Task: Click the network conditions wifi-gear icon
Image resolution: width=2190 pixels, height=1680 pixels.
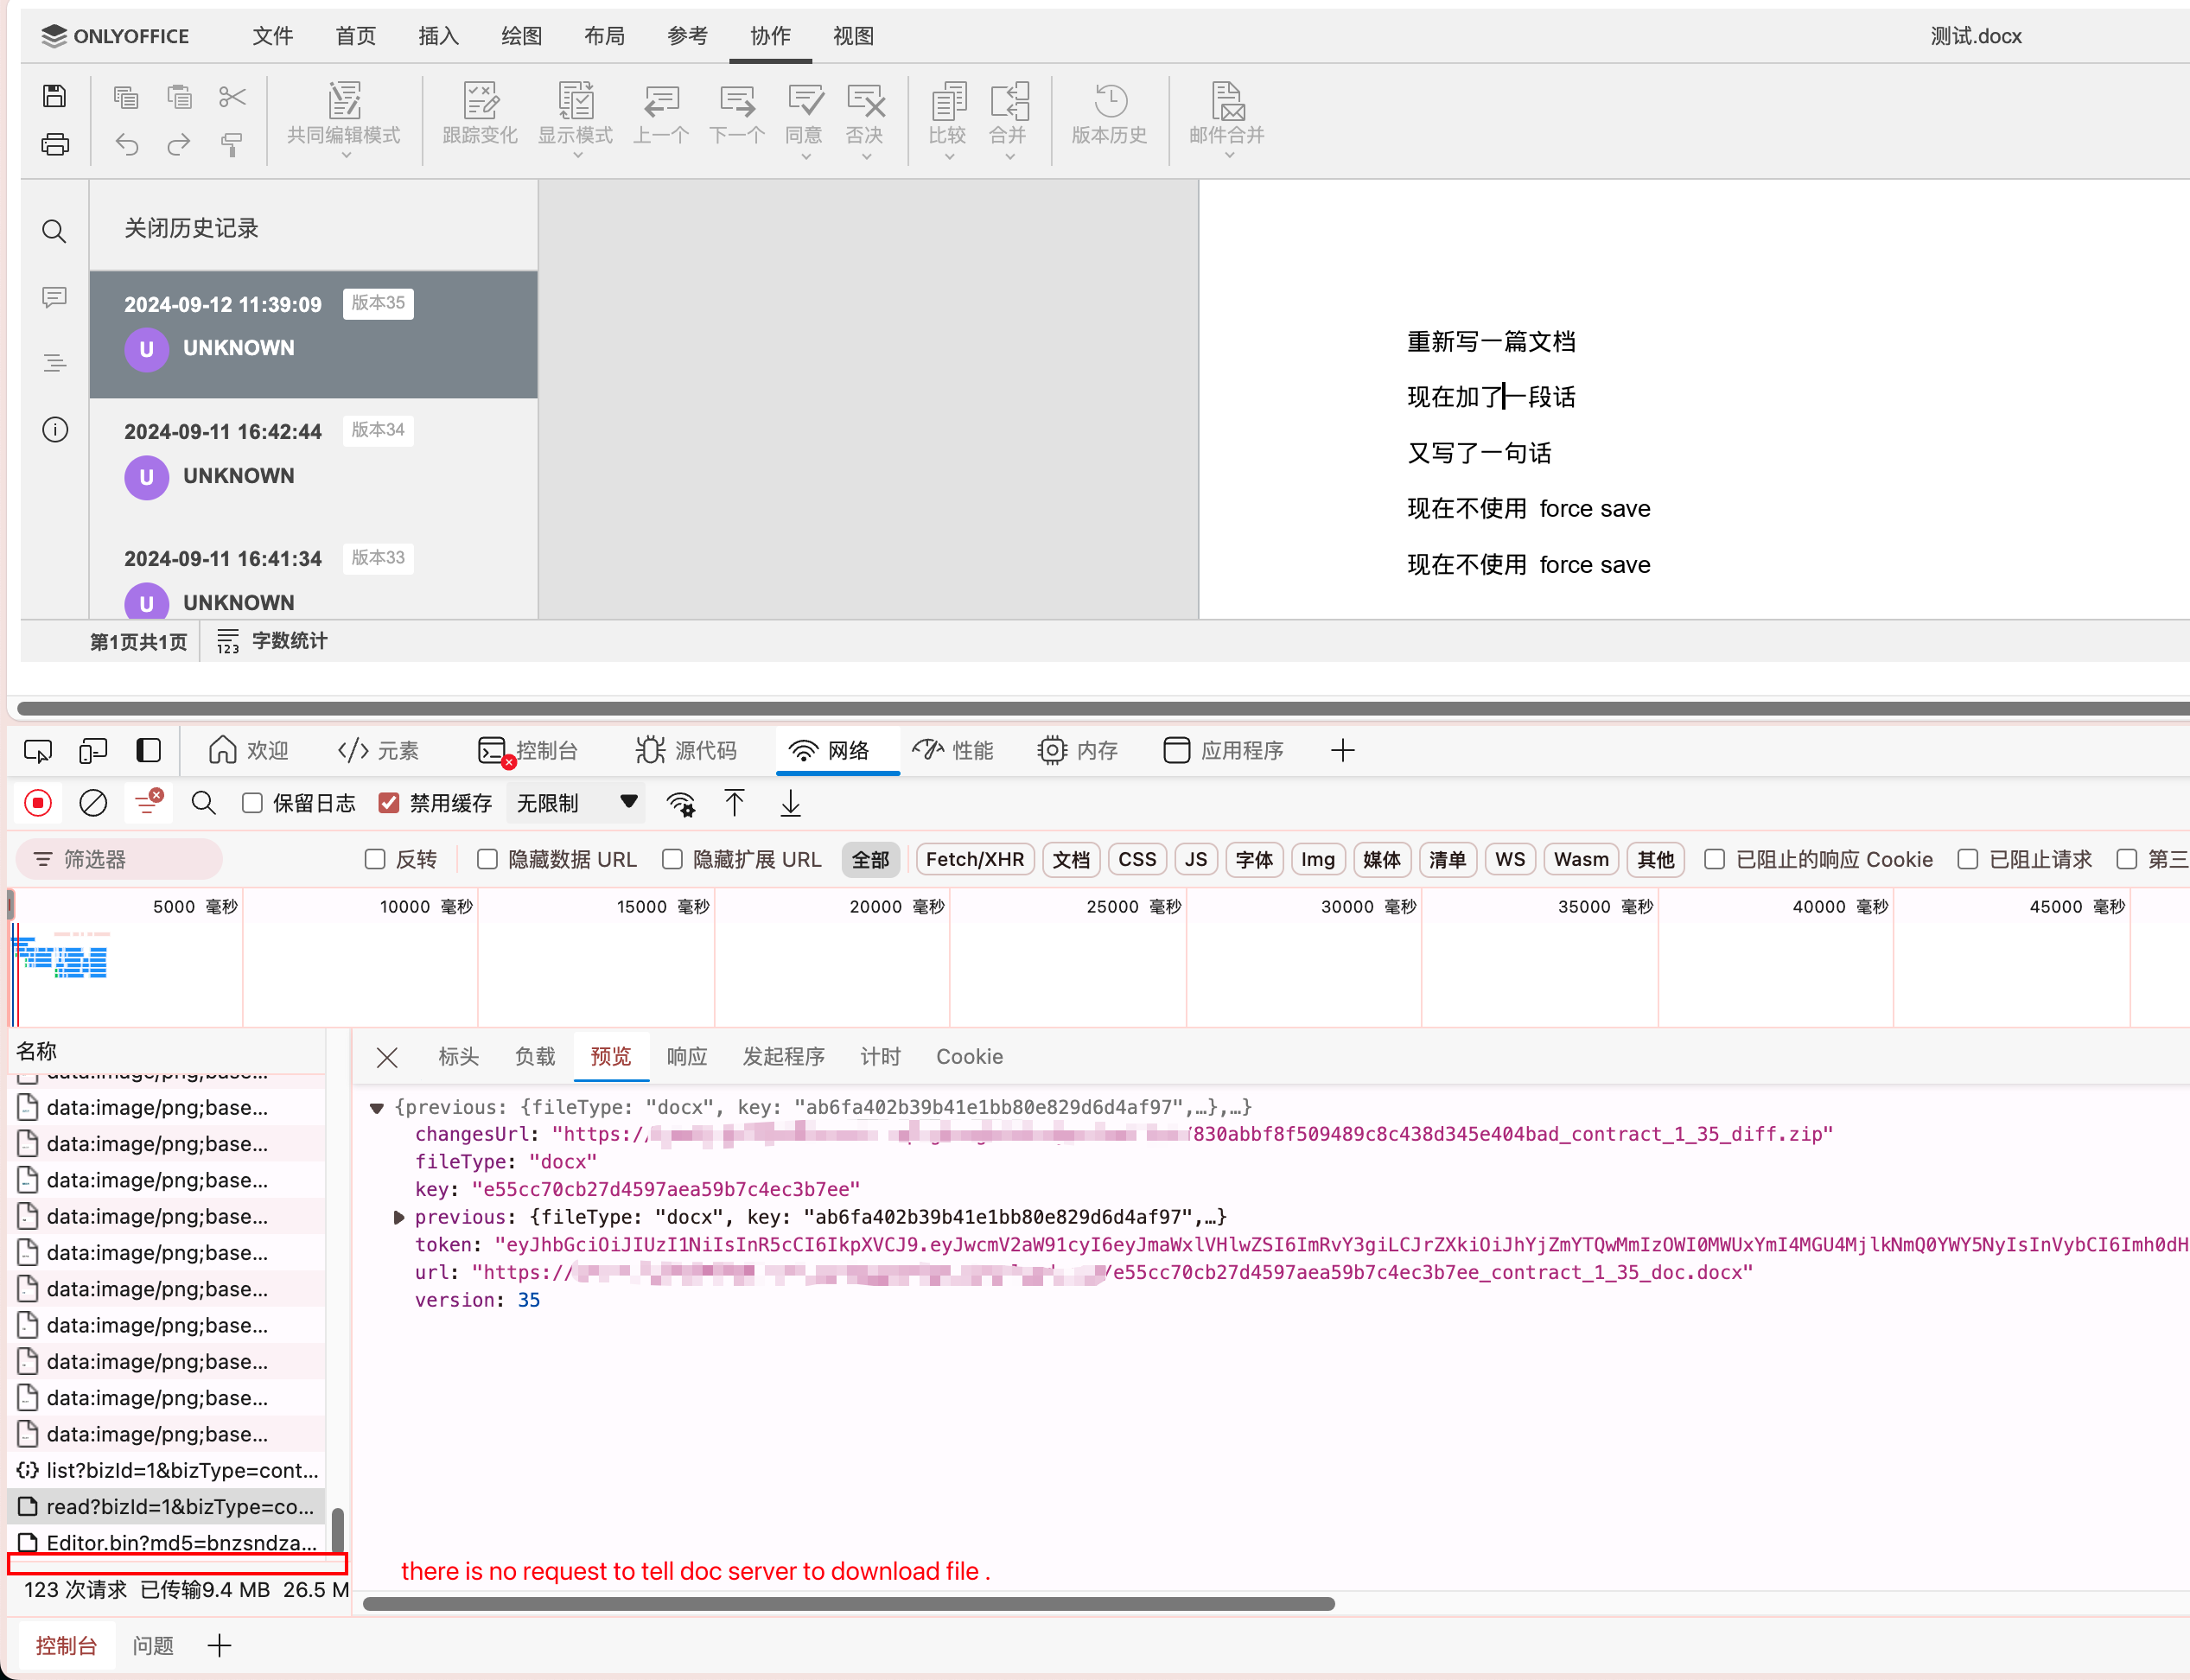Action: pyautogui.click(x=682, y=804)
